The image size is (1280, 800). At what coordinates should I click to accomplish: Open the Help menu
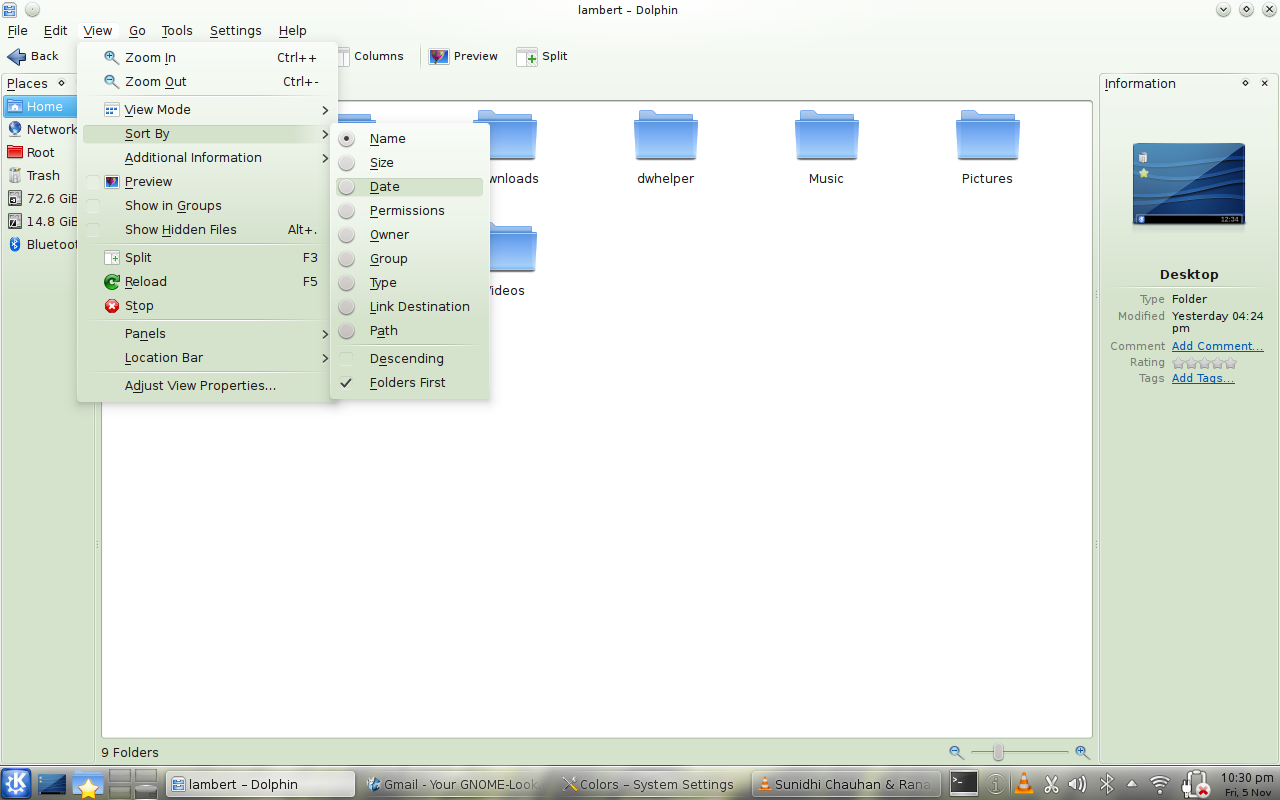coord(292,31)
